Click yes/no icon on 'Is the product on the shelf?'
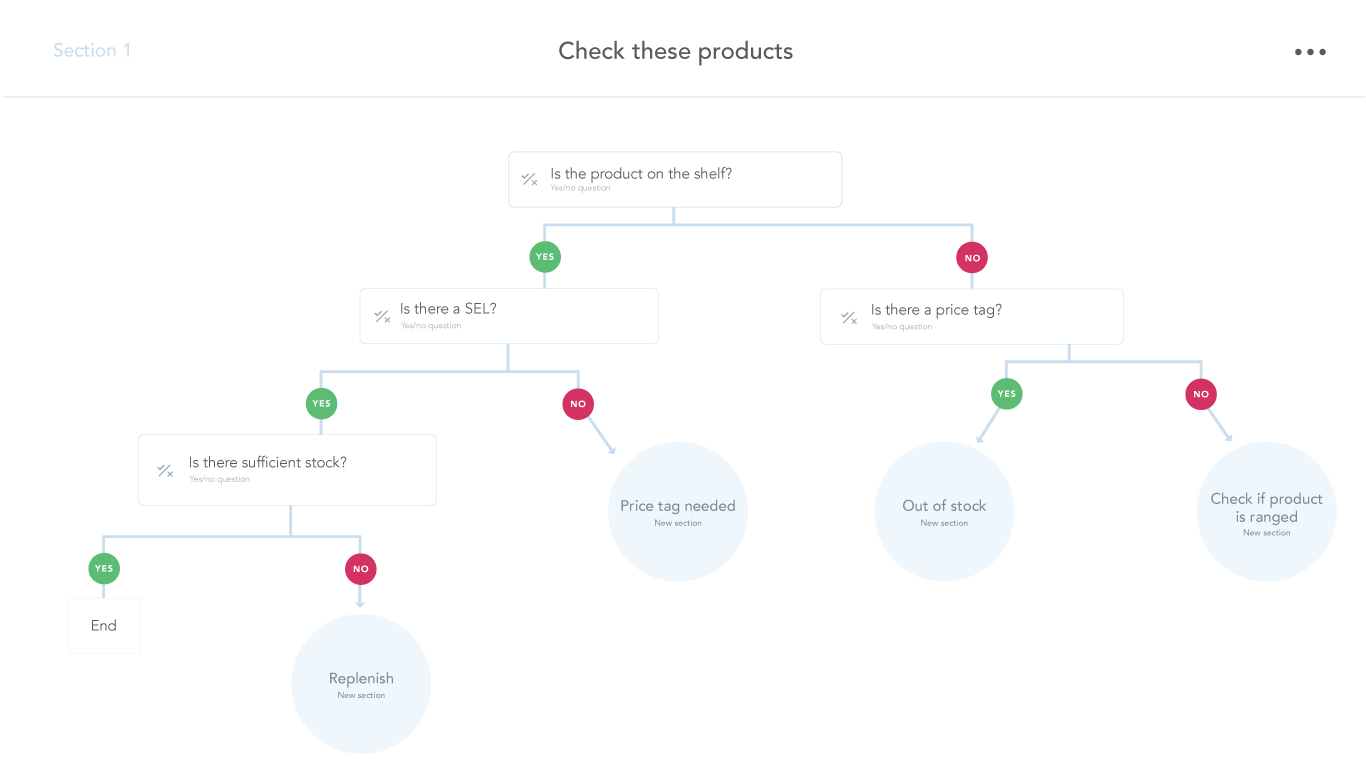Viewport: 1366px width, 768px height. click(529, 180)
